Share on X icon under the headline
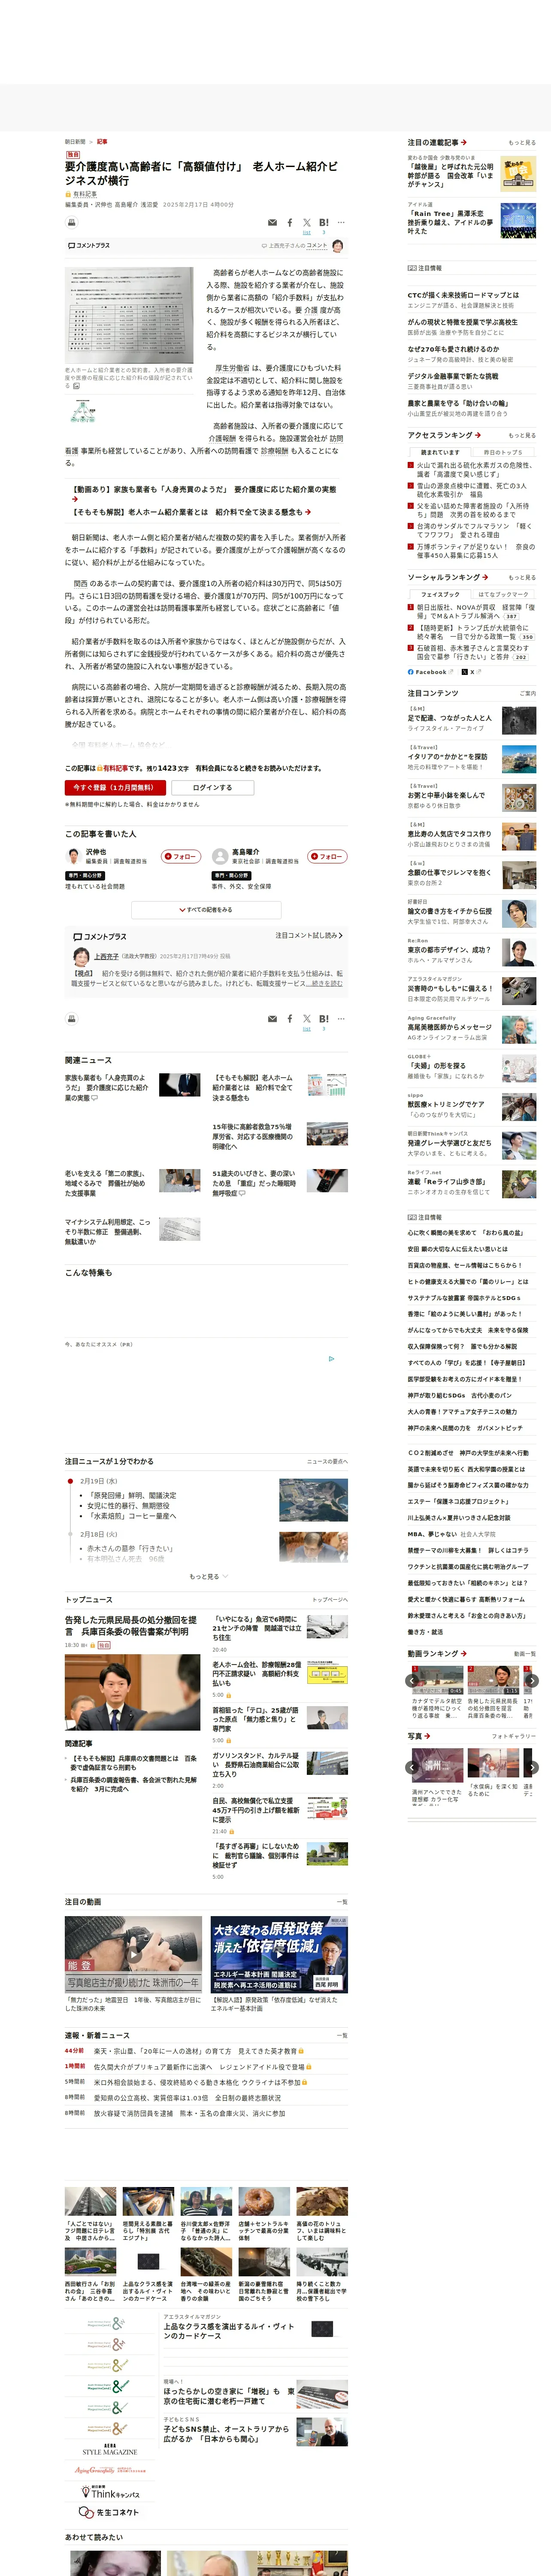Screen dimensions: 551x2576 tap(307, 223)
